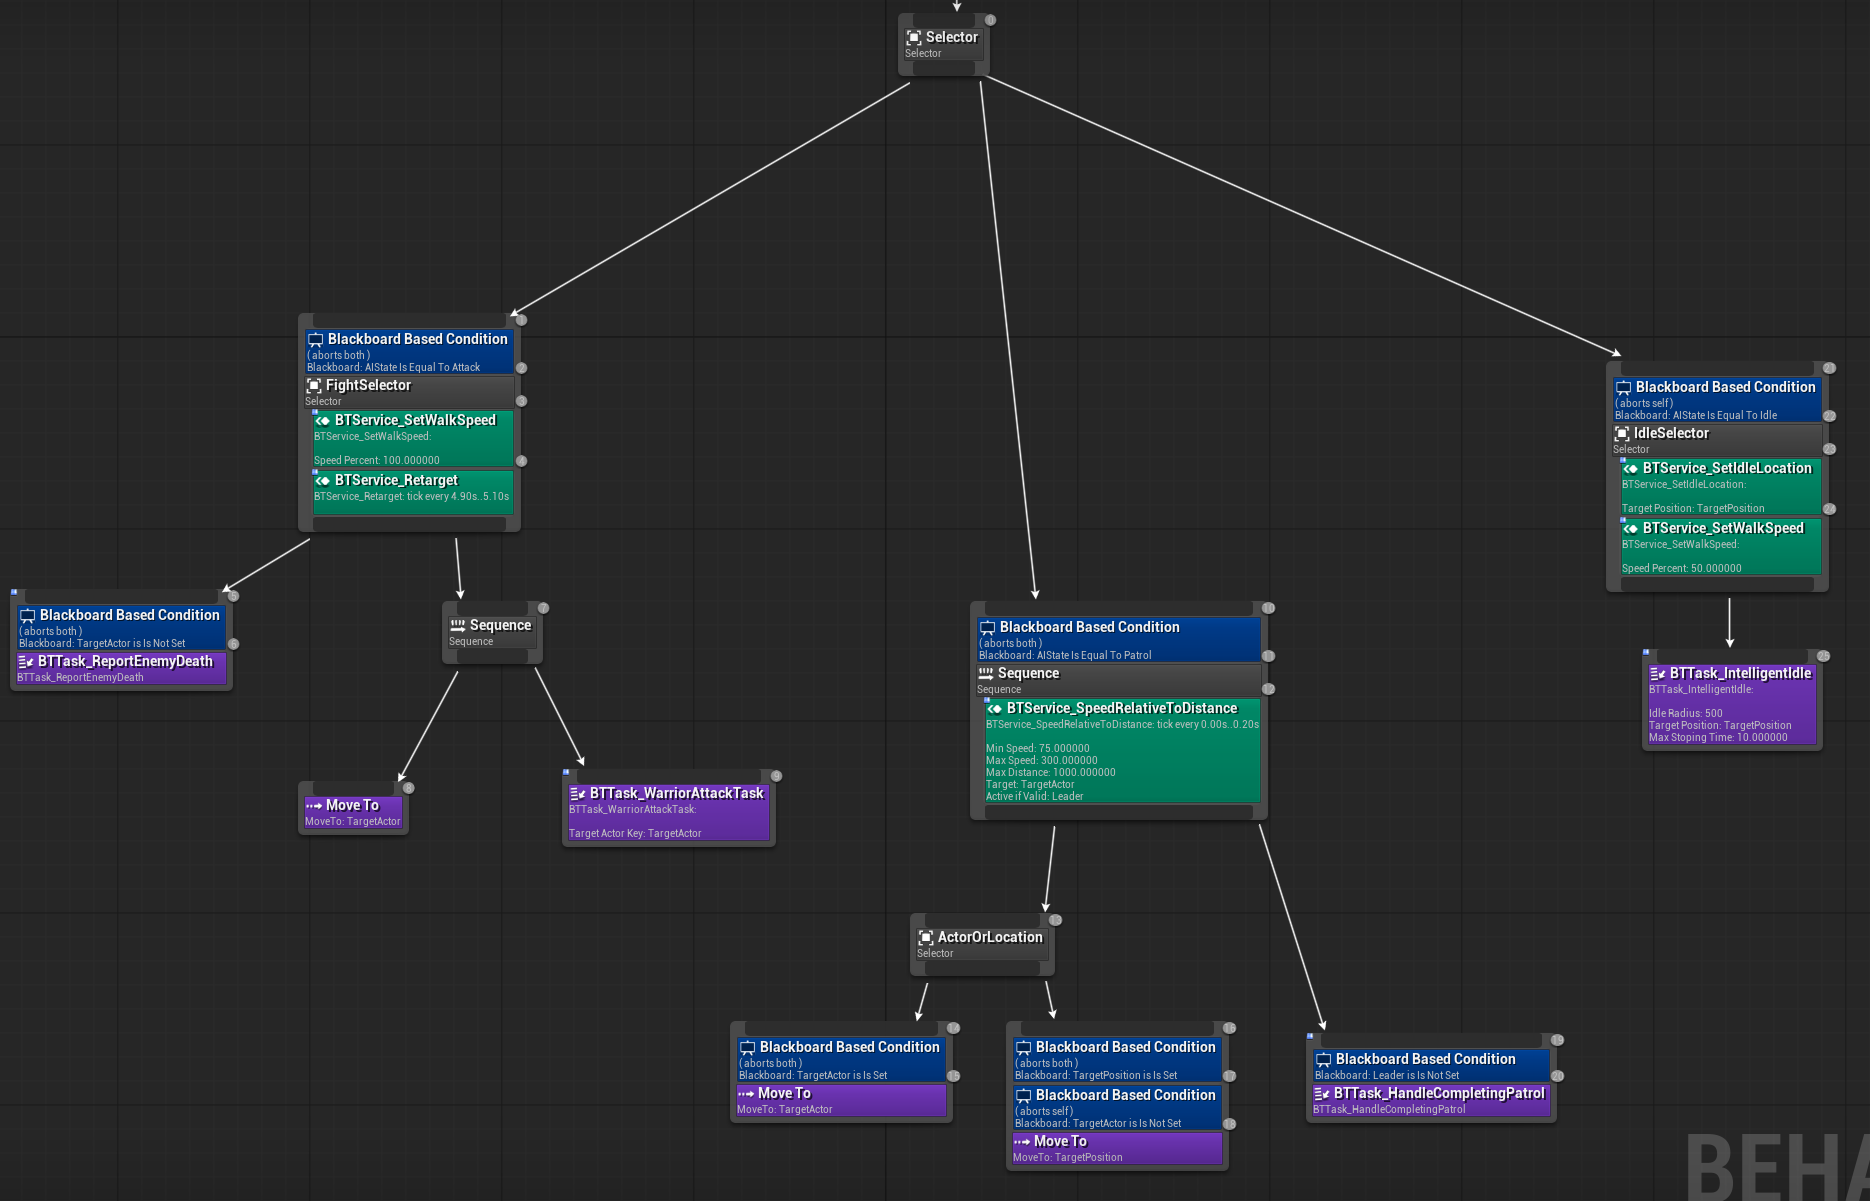The width and height of the screenshot is (1870, 1201).
Task: Select the BTTask_HandleCompletingPatrol task node
Action: pos(1430,1100)
